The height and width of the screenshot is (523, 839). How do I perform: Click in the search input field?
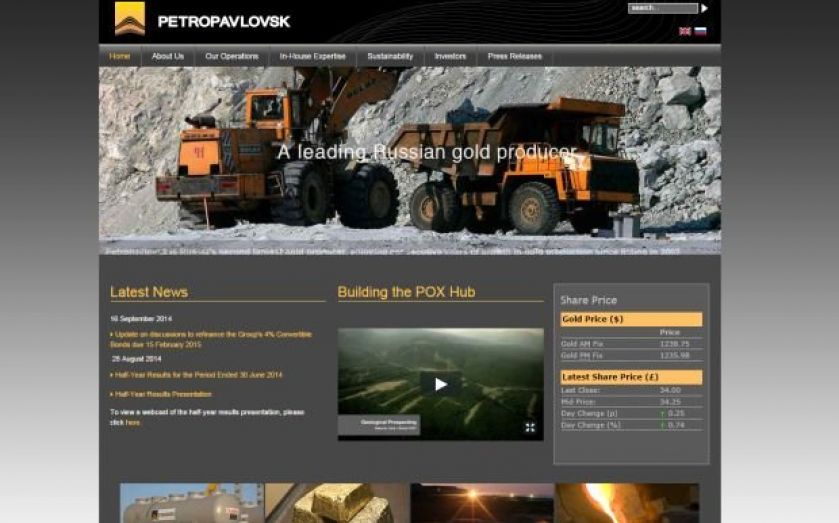pyautogui.click(x=662, y=8)
